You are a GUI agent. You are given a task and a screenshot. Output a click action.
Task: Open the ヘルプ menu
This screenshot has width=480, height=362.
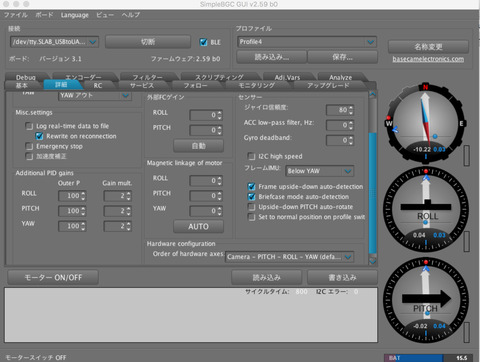131,15
